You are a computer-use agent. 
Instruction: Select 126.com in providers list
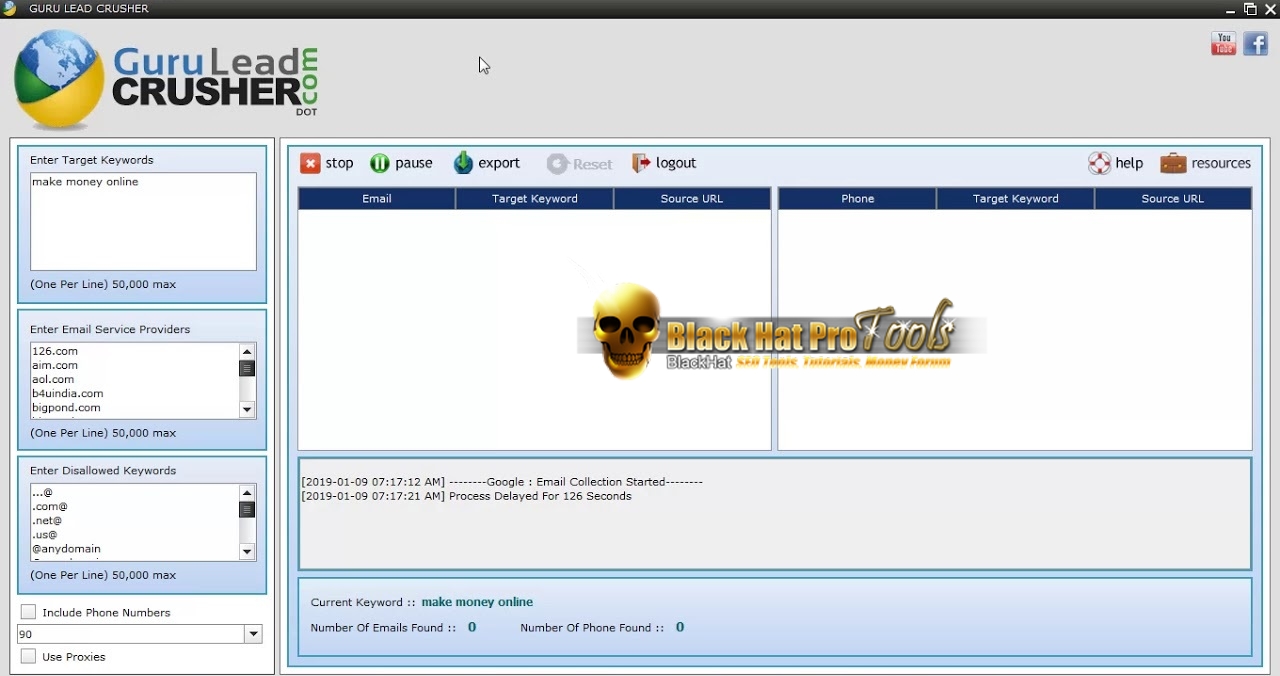[55, 351]
